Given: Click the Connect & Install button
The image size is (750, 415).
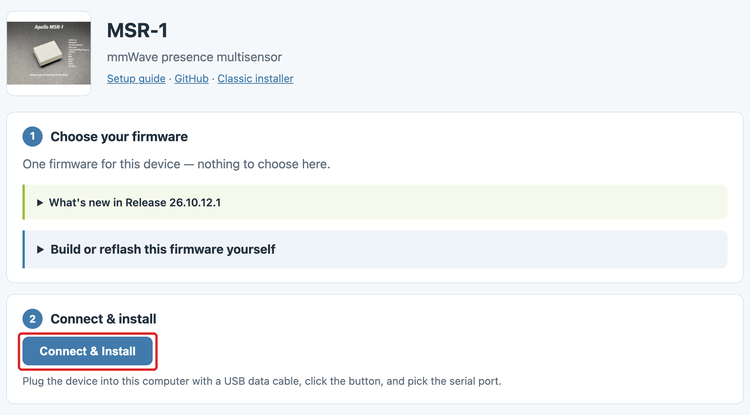Looking at the screenshot, I should (x=88, y=351).
